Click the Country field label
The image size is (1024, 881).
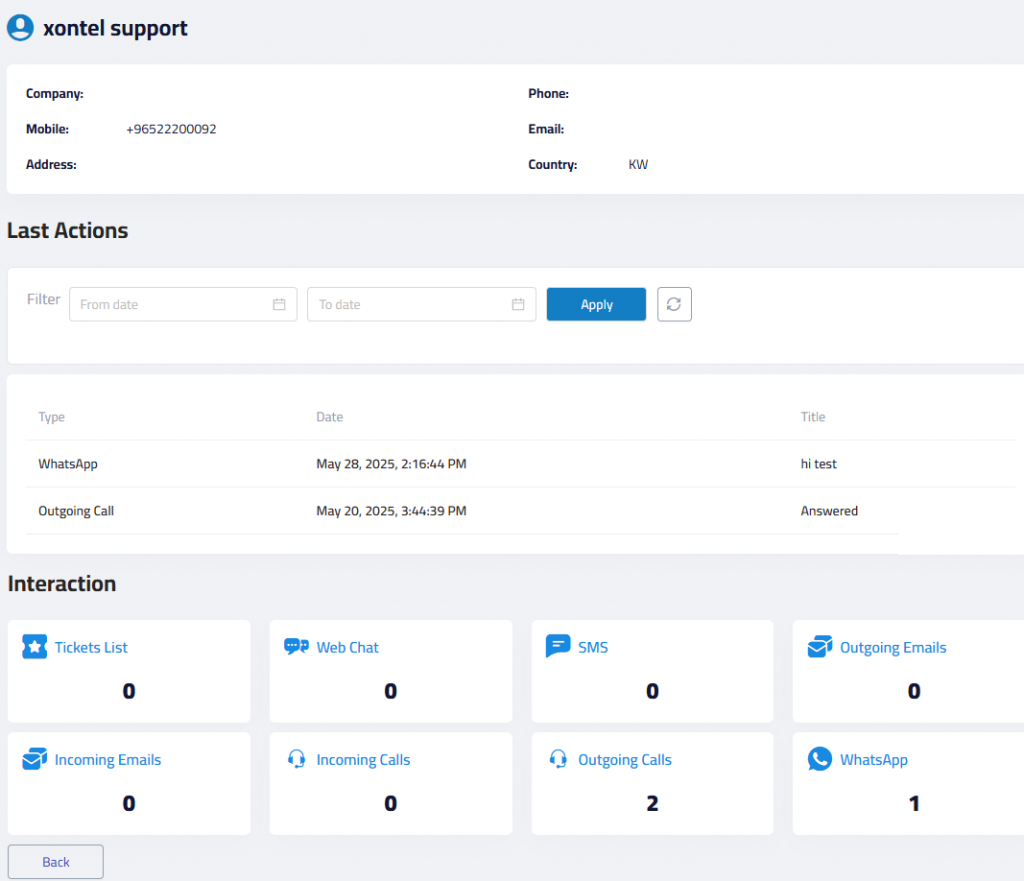pos(552,165)
